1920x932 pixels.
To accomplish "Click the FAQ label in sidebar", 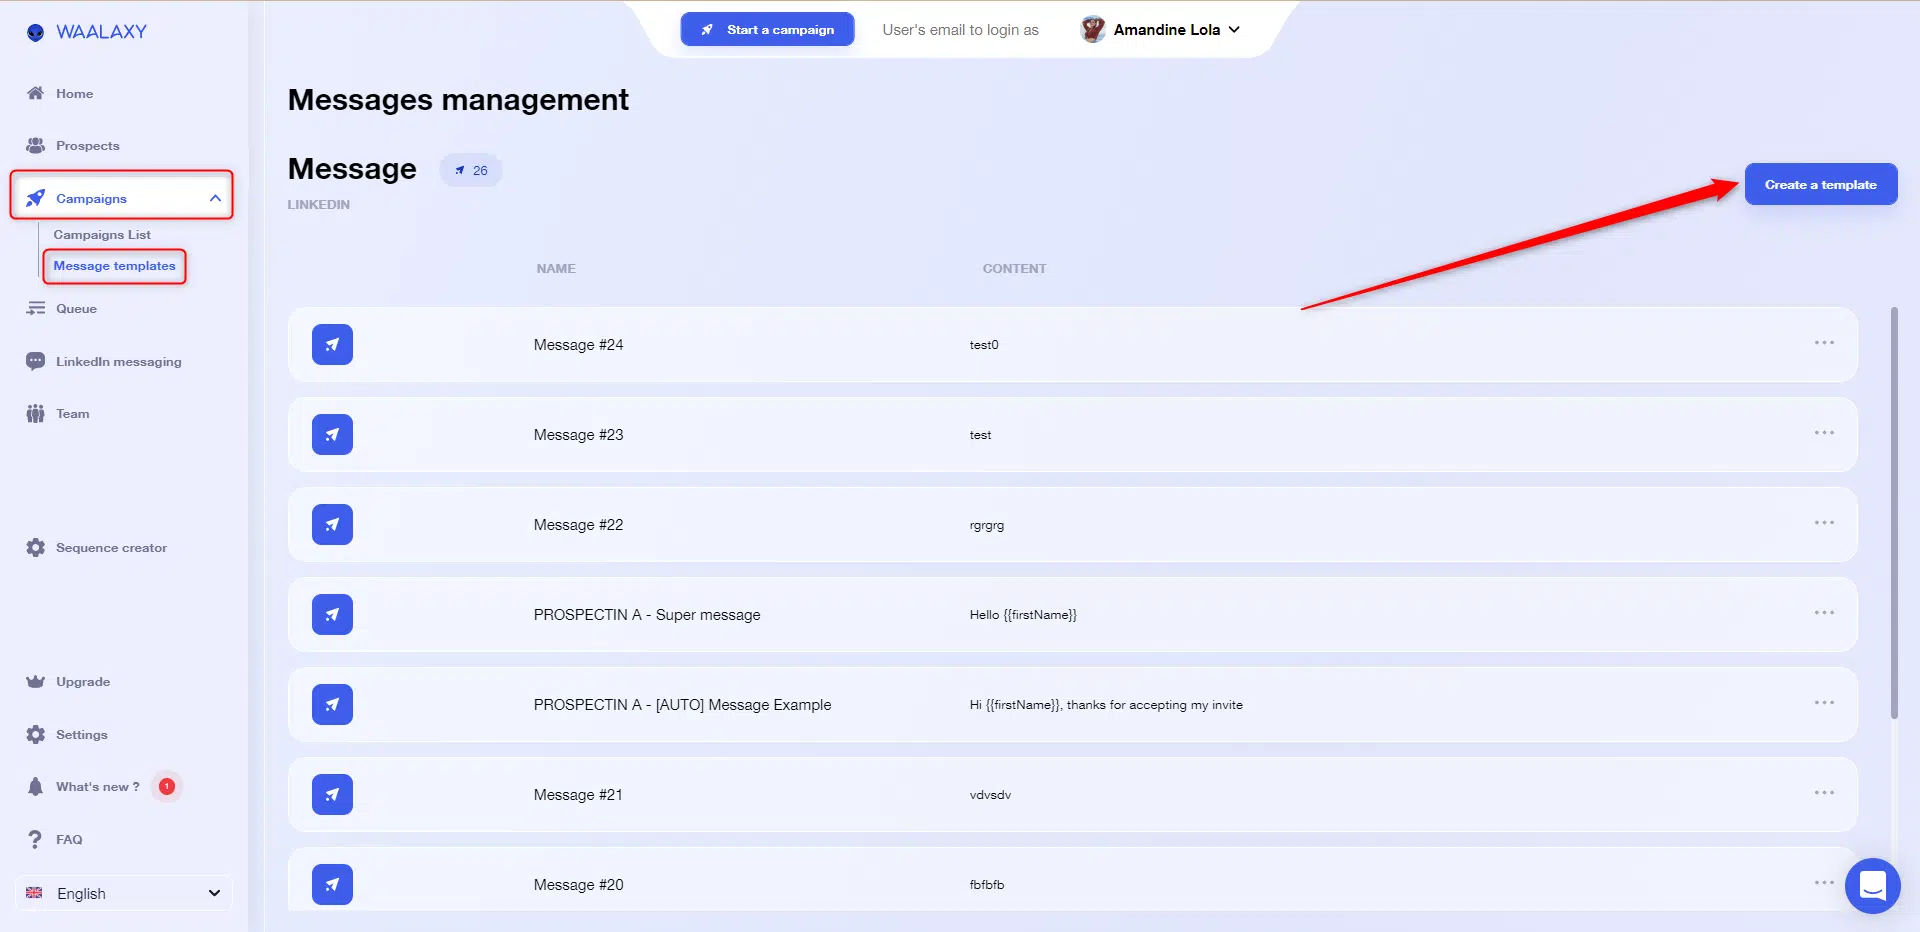I will (69, 839).
